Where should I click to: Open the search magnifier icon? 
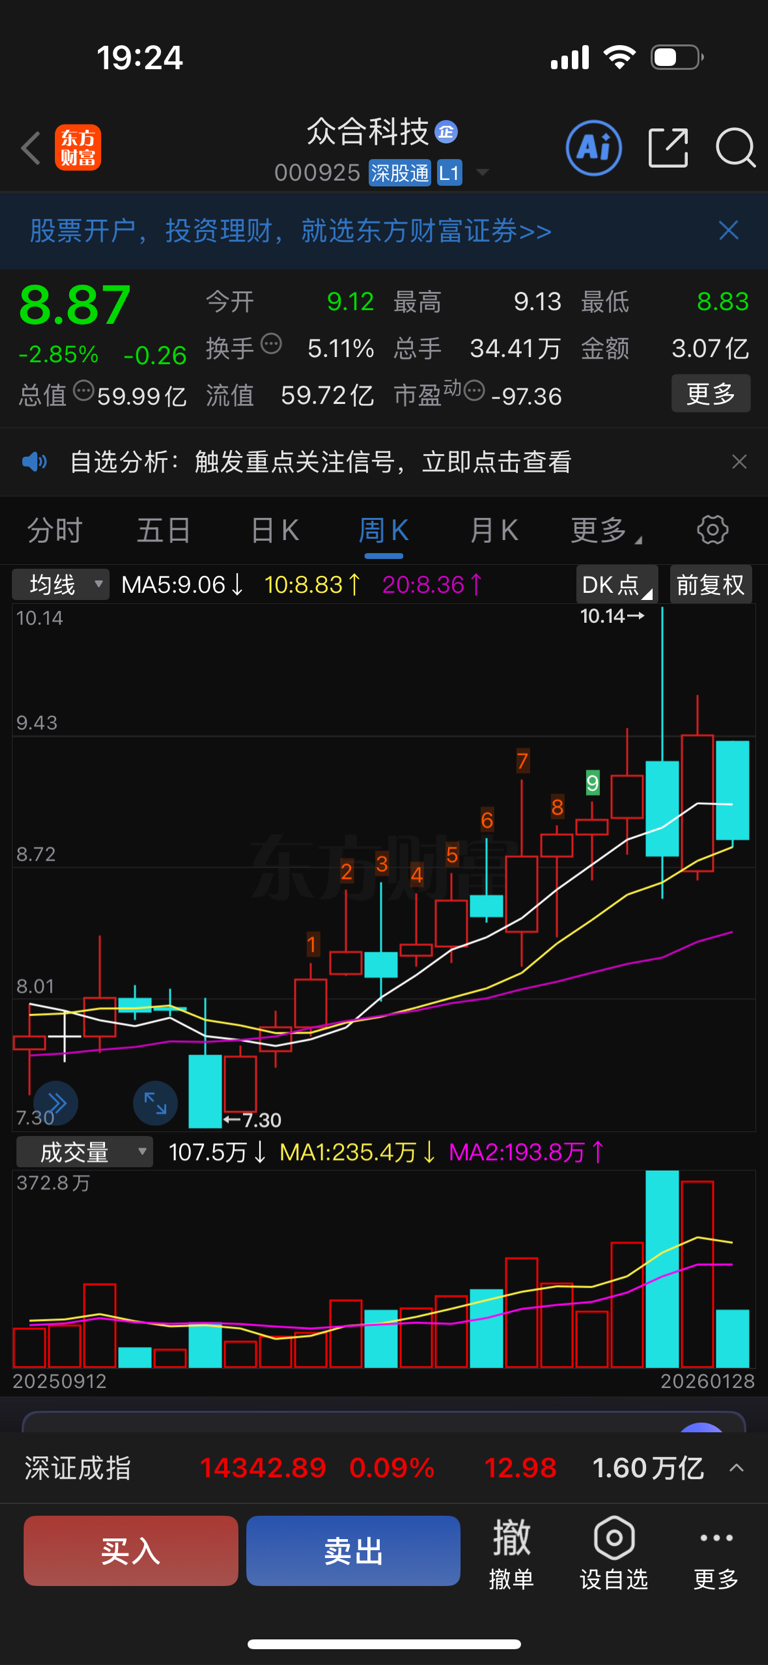tap(735, 148)
